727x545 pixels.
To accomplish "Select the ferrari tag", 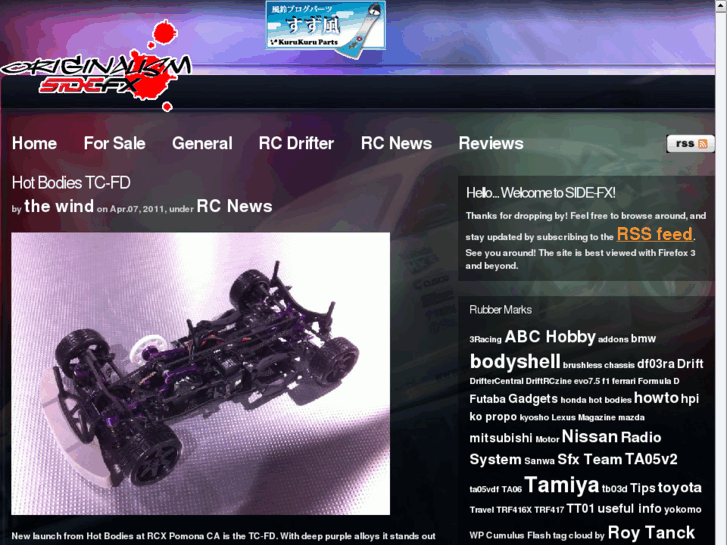I will pyautogui.click(x=624, y=381).
